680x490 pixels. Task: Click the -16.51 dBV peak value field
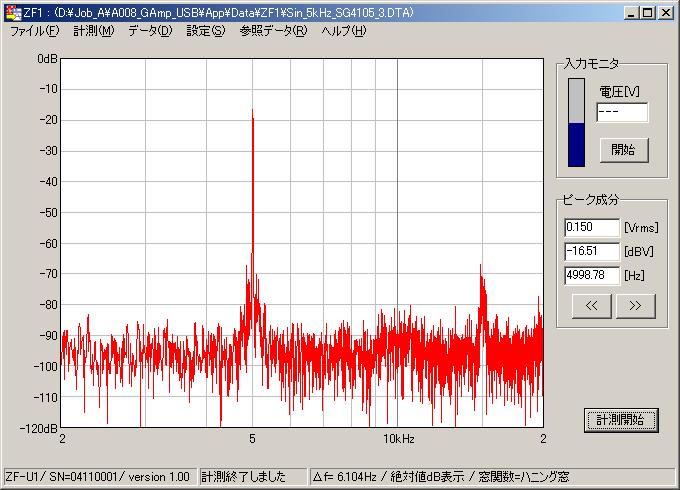[592, 251]
